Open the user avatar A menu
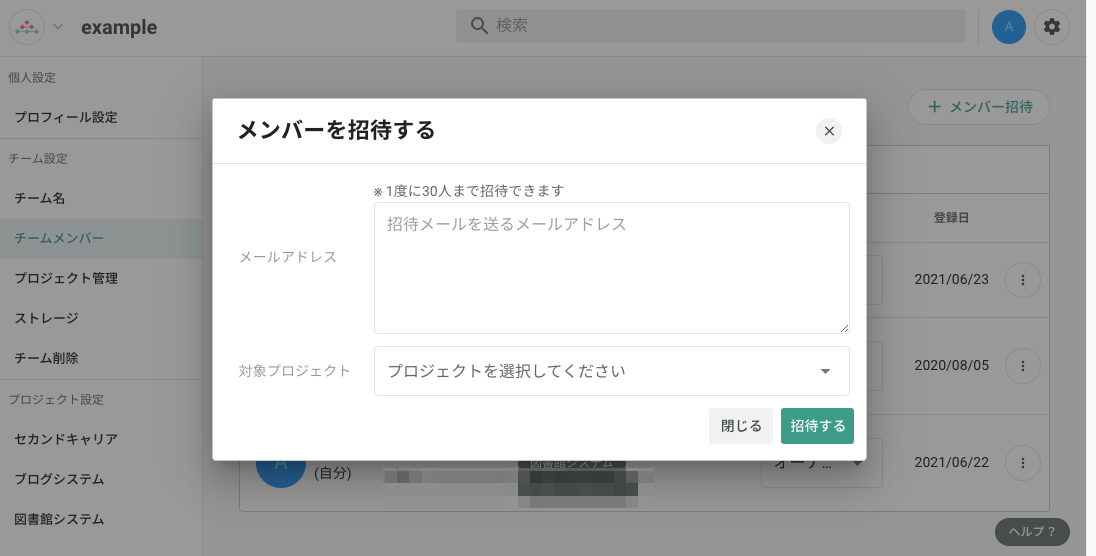 (x=1009, y=27)
